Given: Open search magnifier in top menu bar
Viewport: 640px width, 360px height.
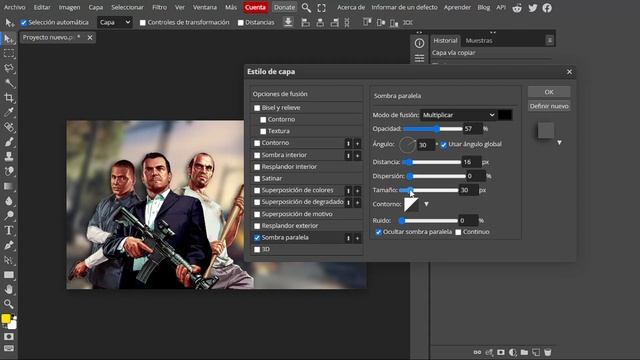Looking at the screenshot, I should [x=306, y=7].
